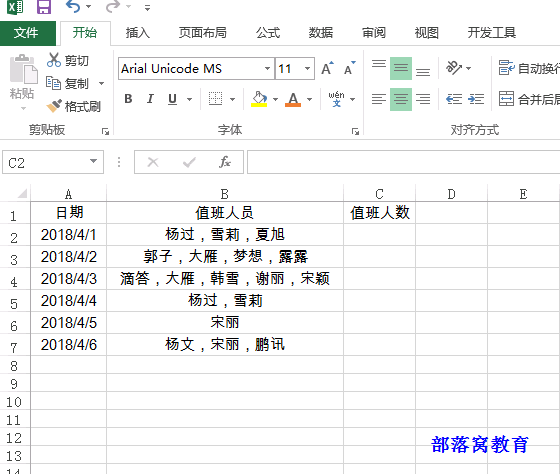Switch to the 插入 tab
Viewport: 560px width, 474px height.
pyautogui.click(x=138, y=33)
